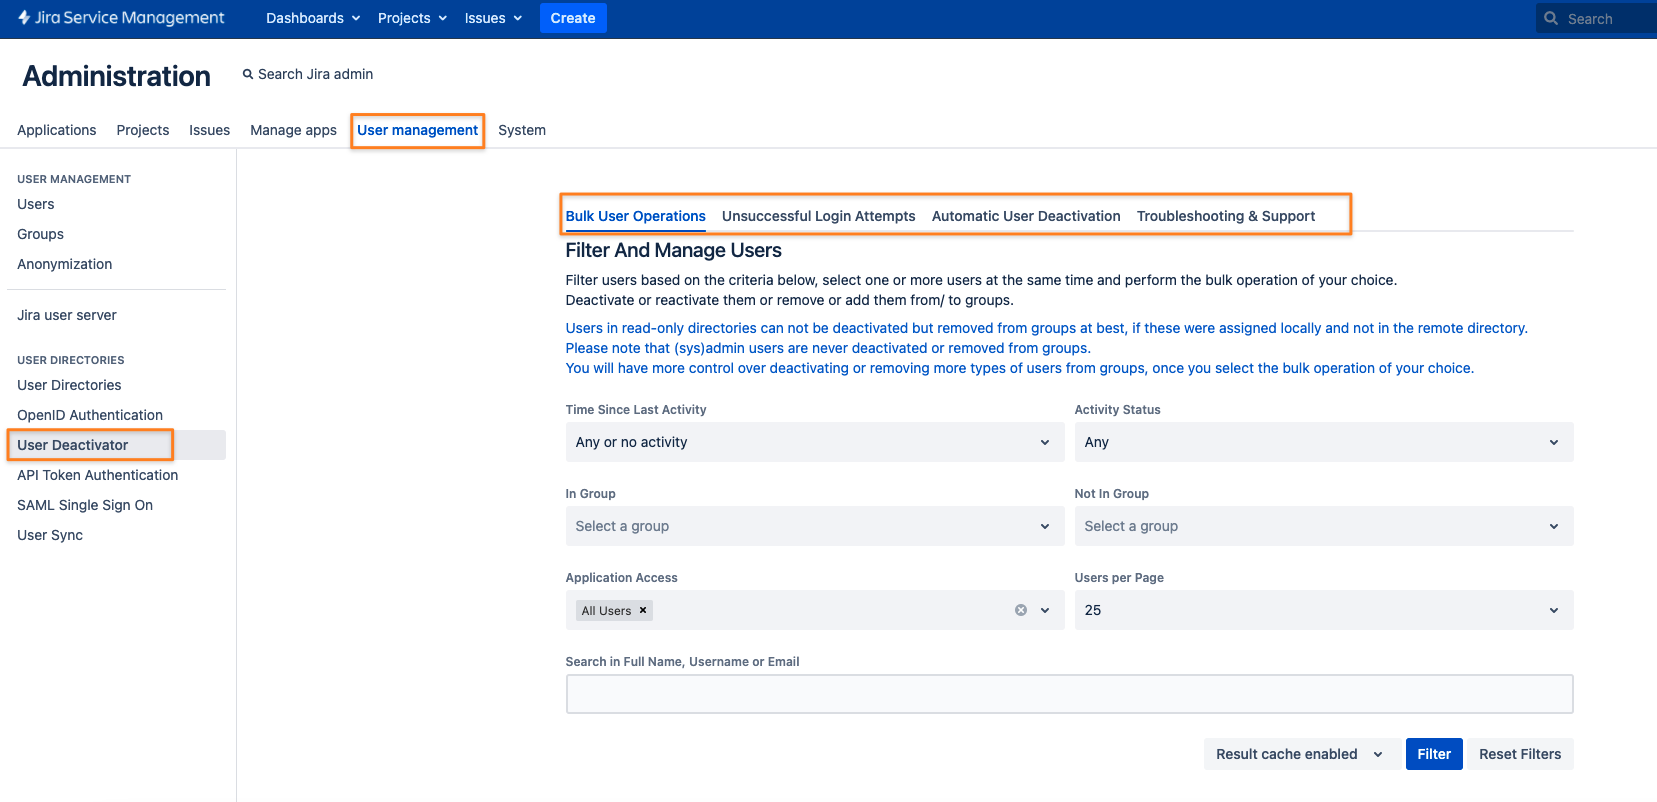Viewport: 1657px width, 802px height.
Task: Open the System admin tab
Action: (522, 130)
